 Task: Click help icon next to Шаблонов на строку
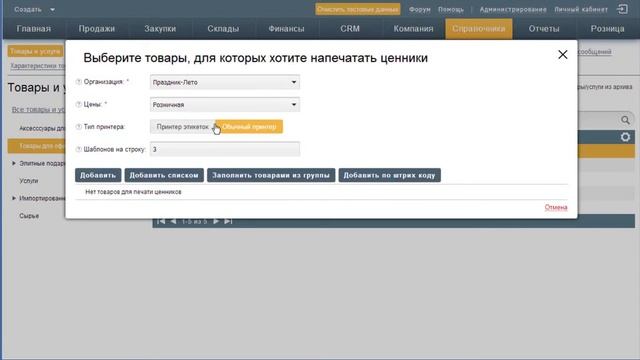point(79,149)
